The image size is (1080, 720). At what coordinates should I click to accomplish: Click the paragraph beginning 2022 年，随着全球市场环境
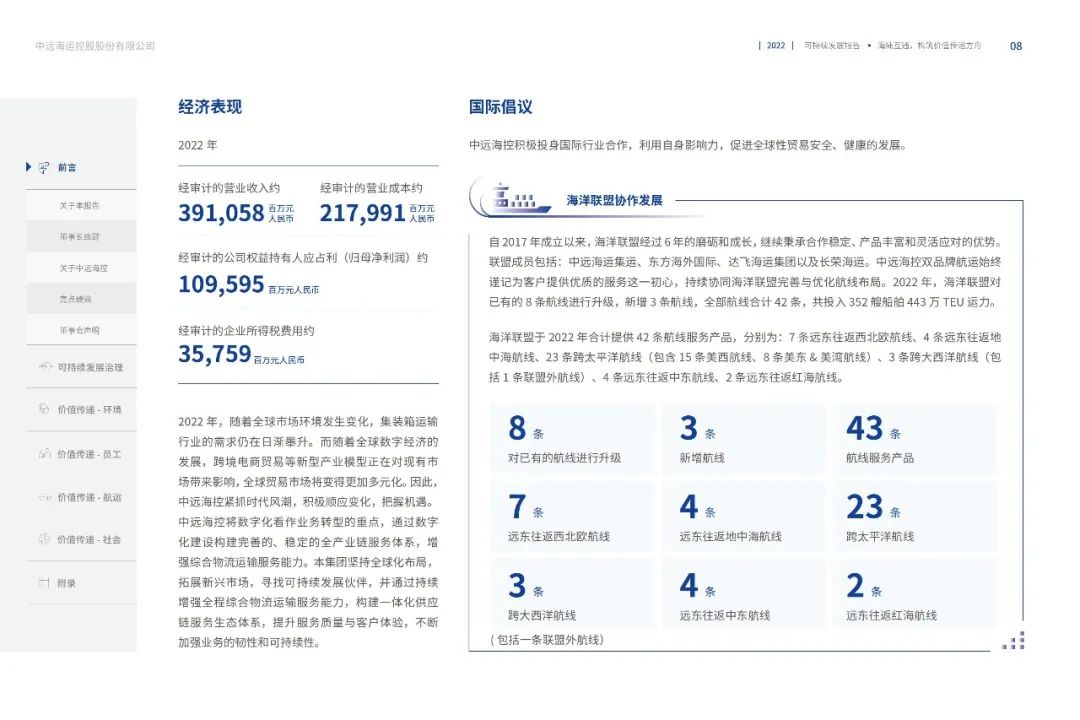click(x=308, y=532)
